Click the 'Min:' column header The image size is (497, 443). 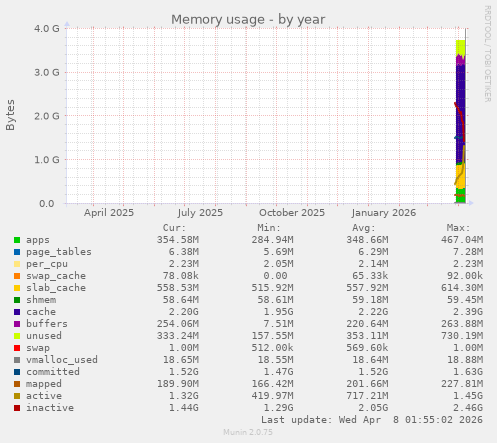click(x=269, y=228)
